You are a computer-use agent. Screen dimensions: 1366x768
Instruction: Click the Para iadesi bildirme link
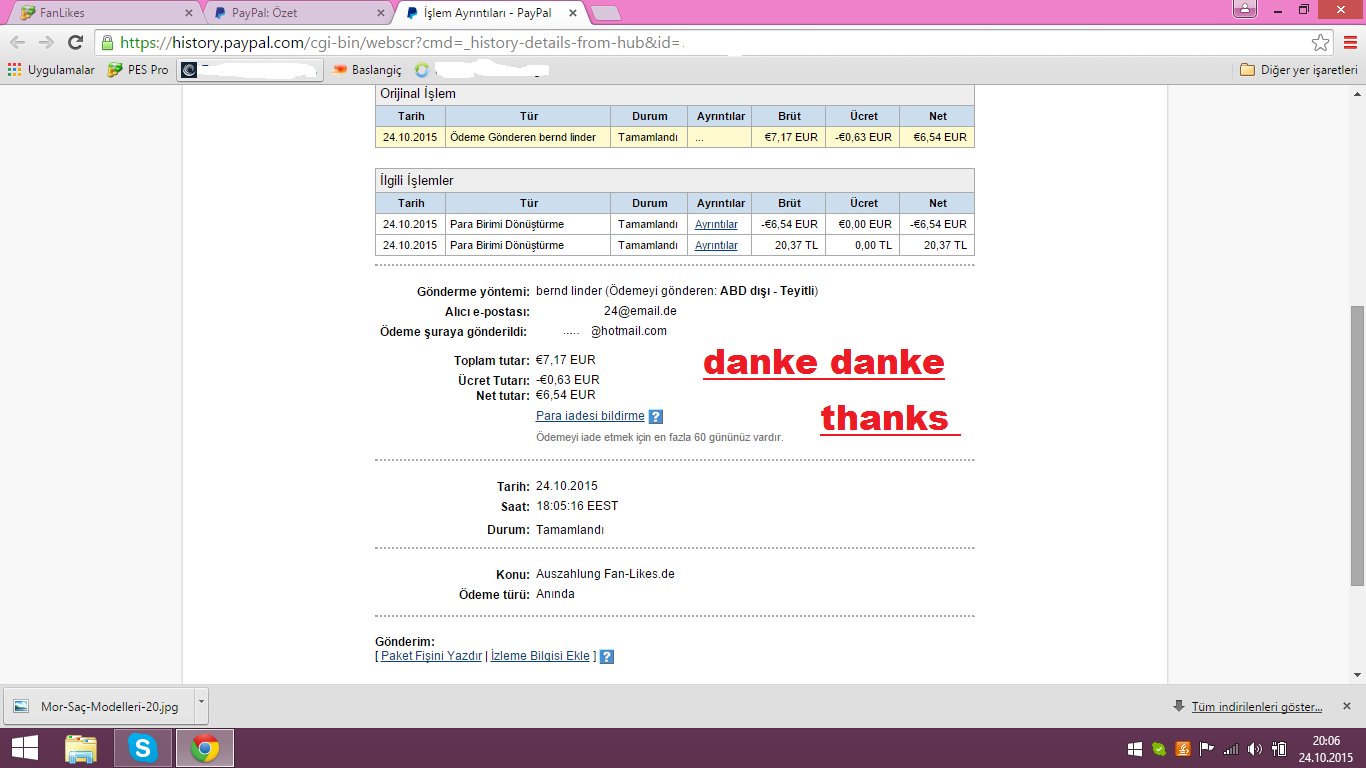590,416
